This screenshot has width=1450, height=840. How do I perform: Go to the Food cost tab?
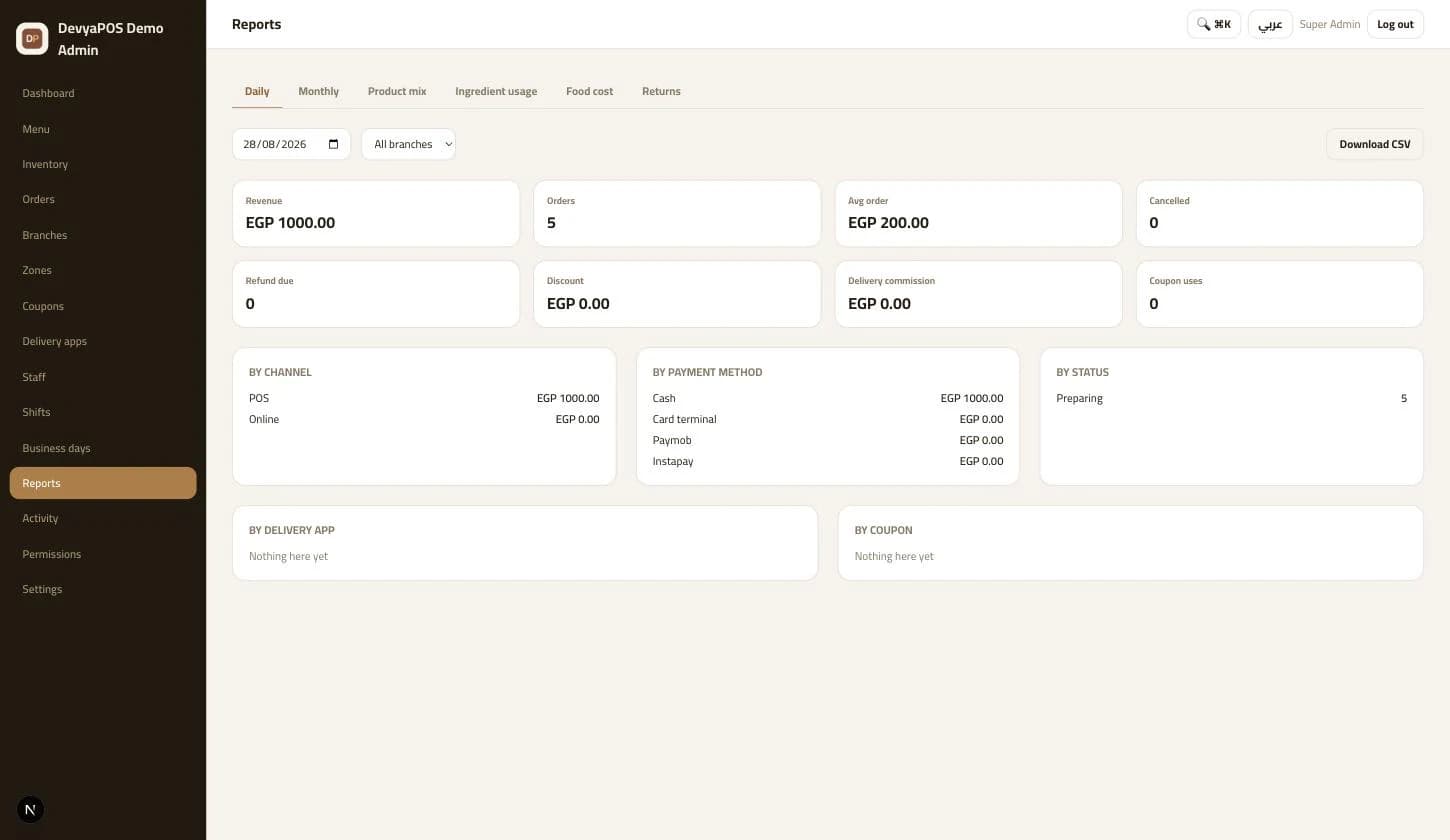coord(589,91)
